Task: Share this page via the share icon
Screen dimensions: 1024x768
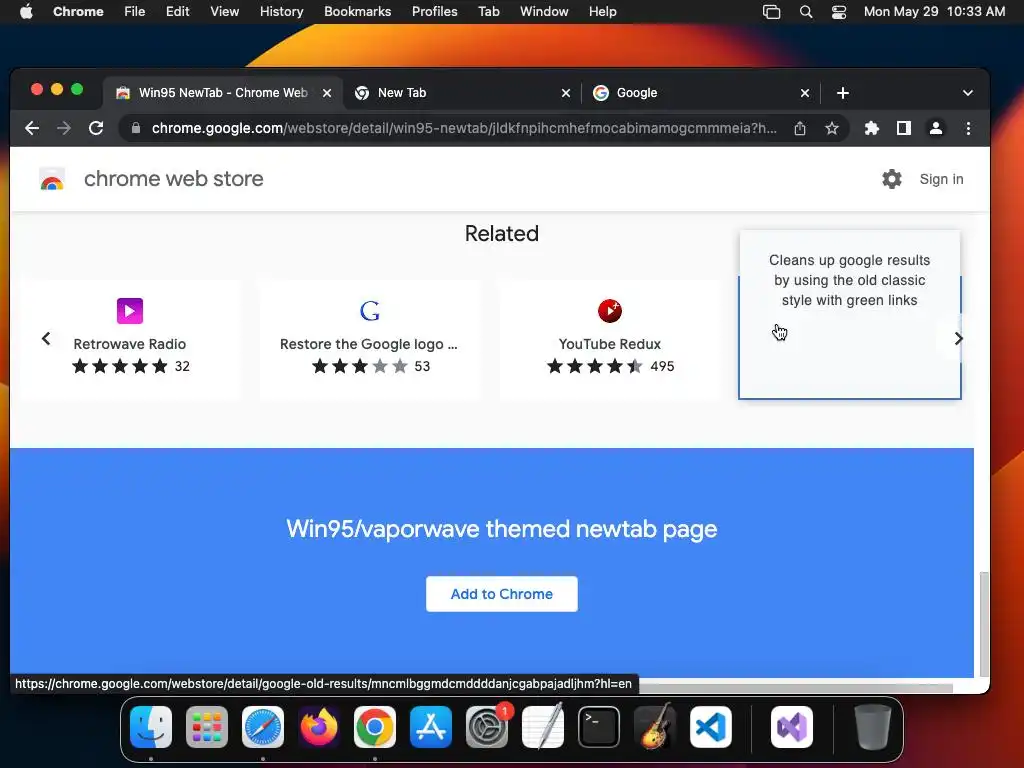Action: click(800, 128)
